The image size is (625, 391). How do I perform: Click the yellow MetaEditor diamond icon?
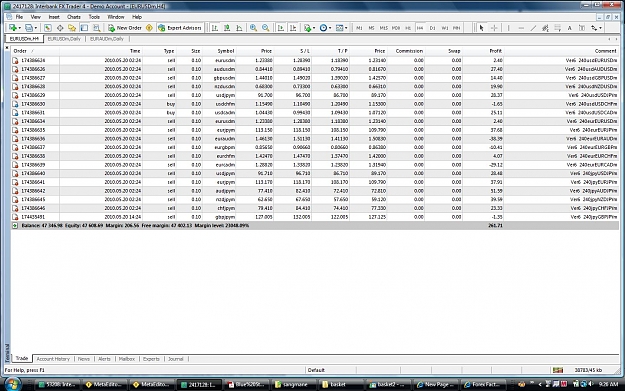pos(149,28)
